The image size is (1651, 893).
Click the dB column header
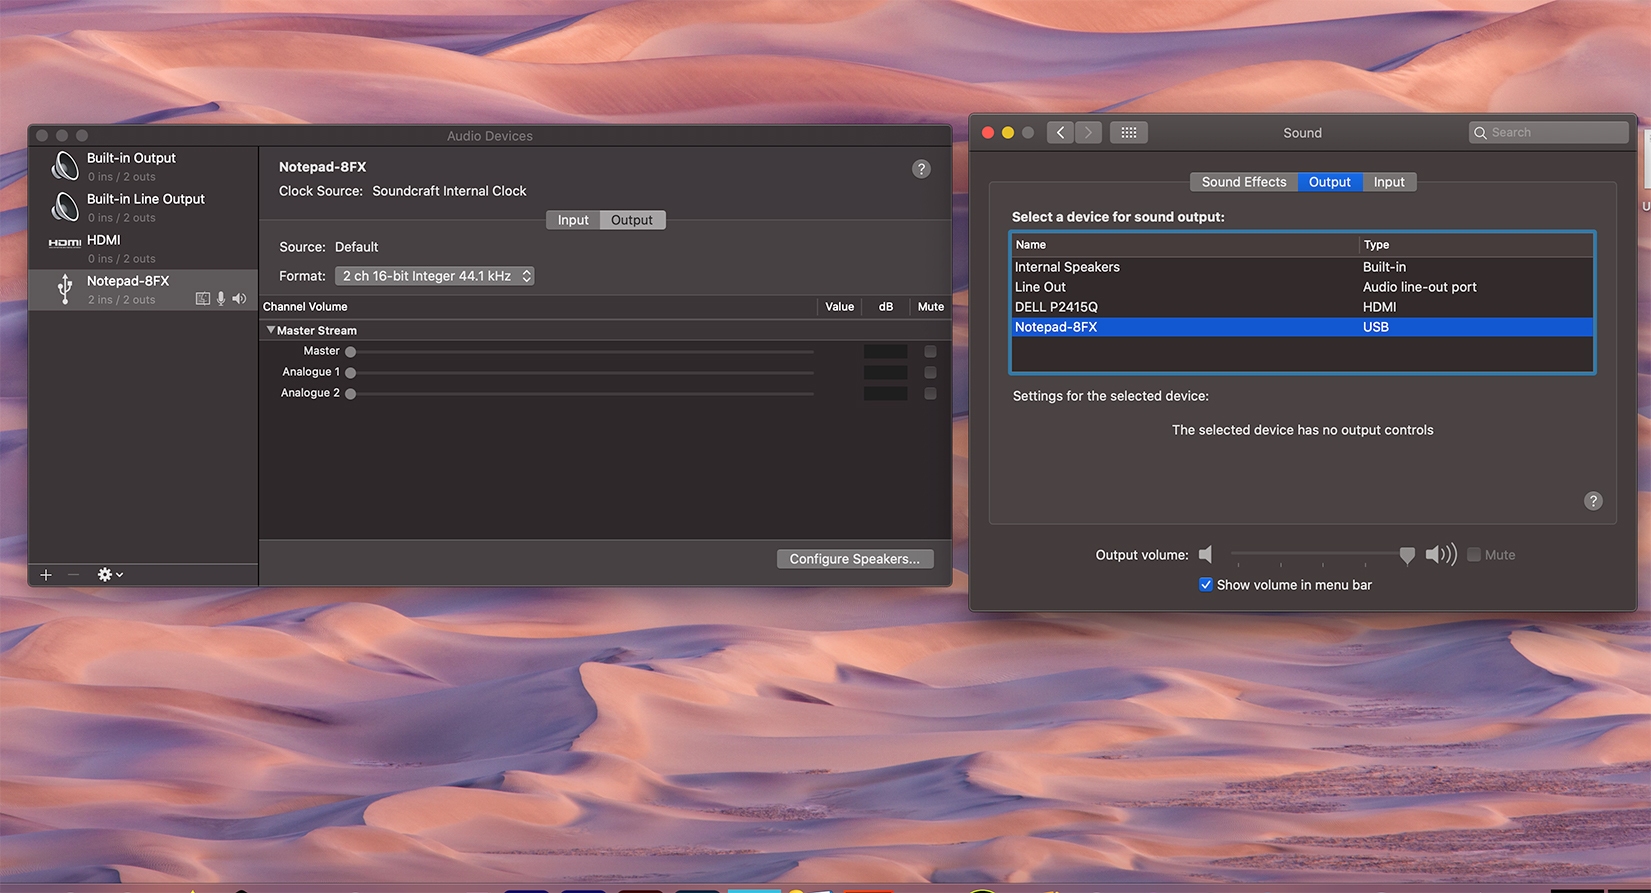tap(885, 307)
